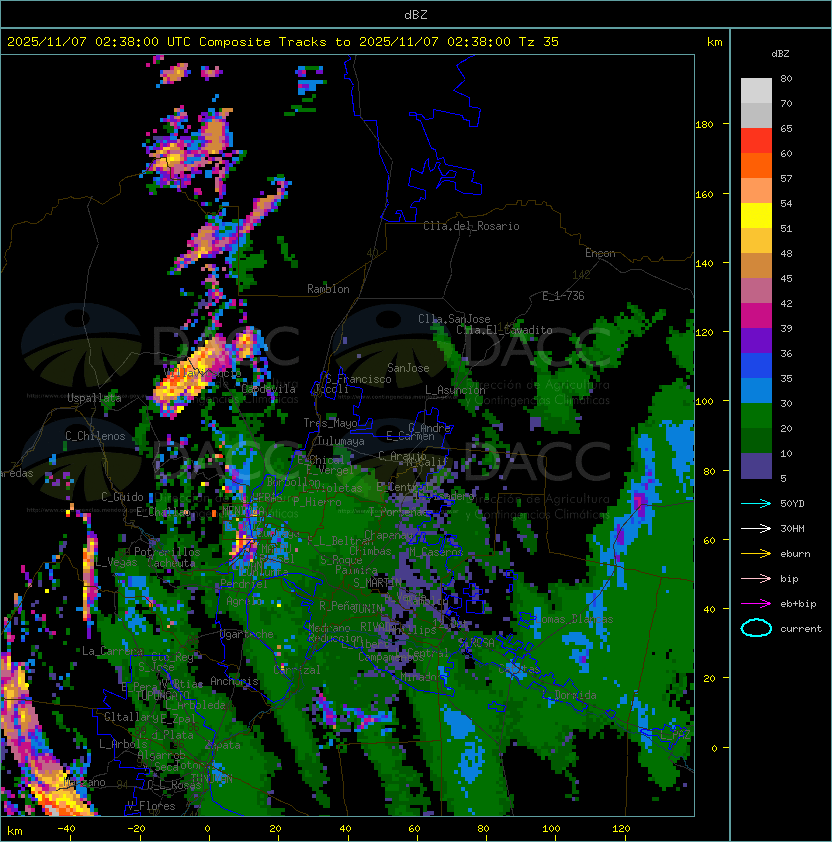Viewport: 832px width, 842px height.
Task: Click the 180 km vertical axis tick
Action: point(704,125)
